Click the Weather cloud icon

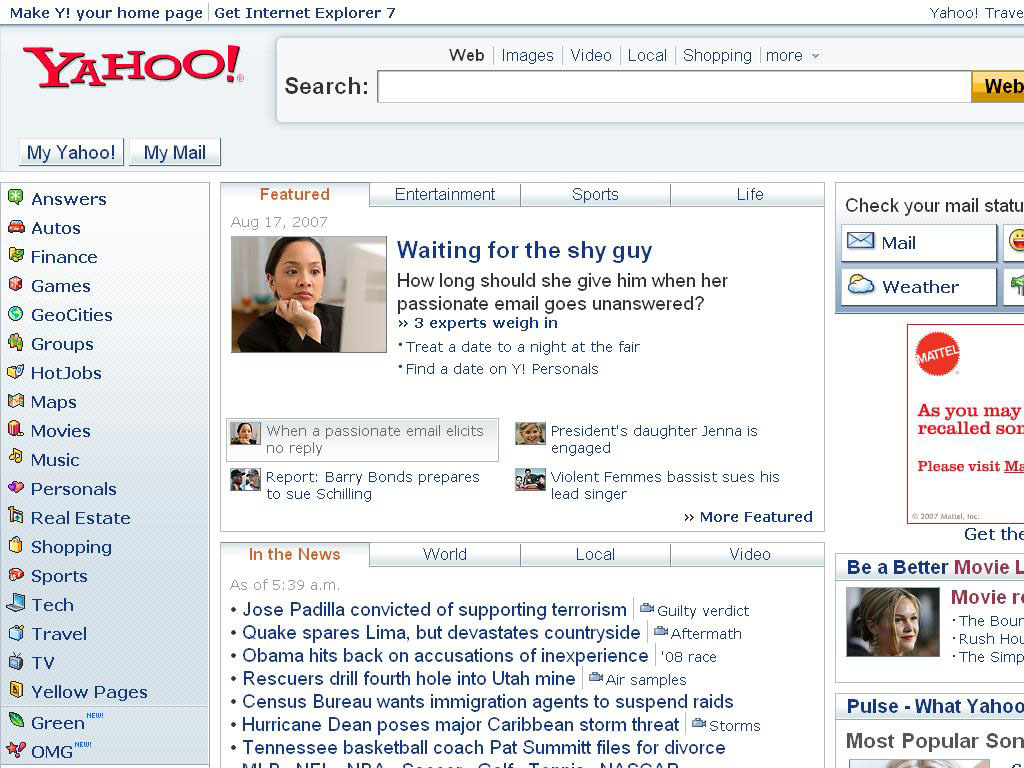tap(861, 285)
